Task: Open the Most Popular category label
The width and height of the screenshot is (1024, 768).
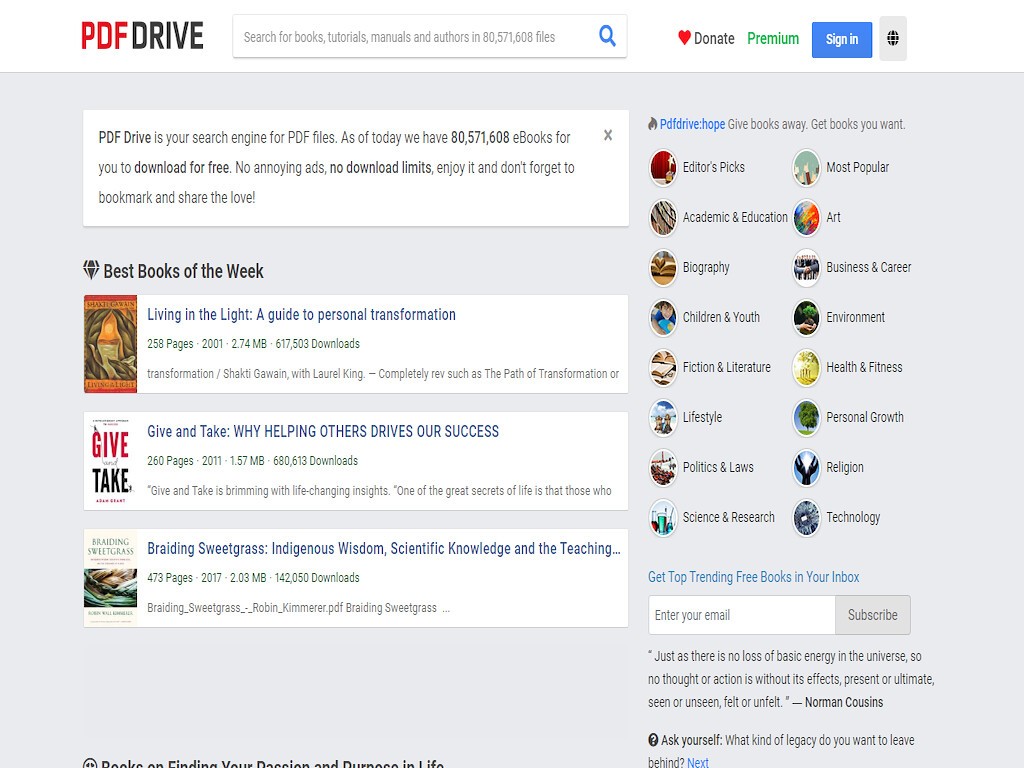Action: point(857,167)
